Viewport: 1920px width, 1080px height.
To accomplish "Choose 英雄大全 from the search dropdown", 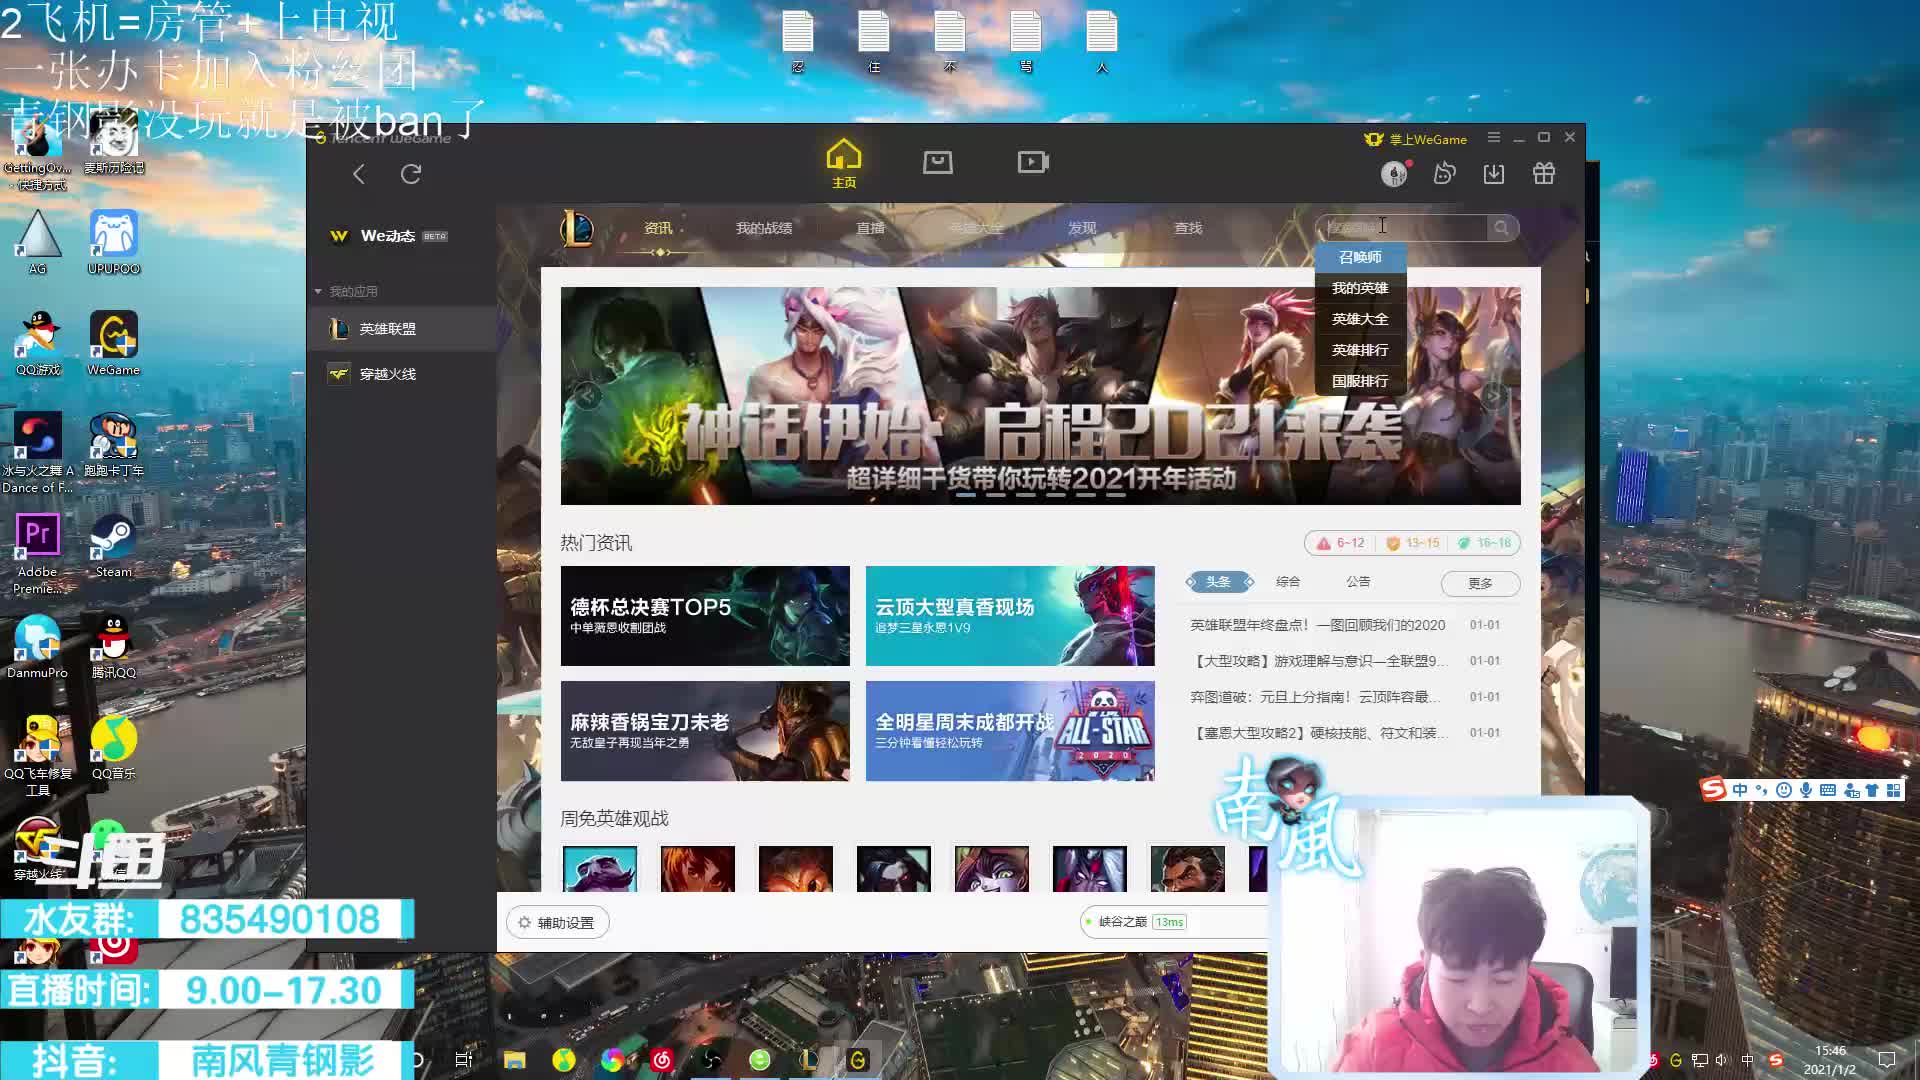I will (x=1360, y=319).
